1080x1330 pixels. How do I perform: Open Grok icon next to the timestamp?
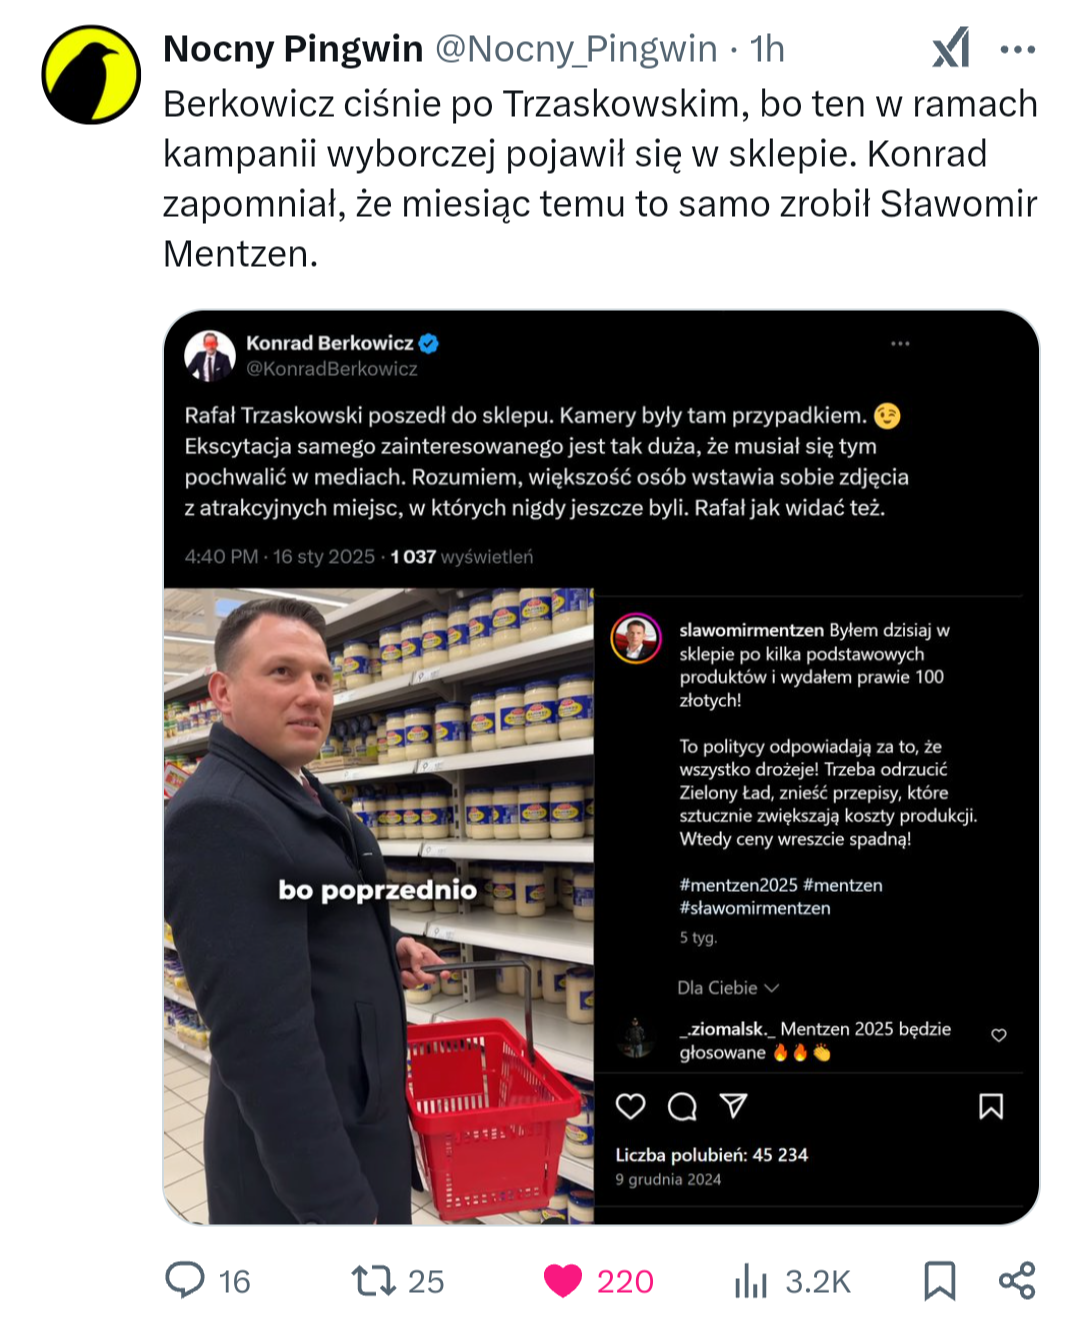[x=951, y=48]
